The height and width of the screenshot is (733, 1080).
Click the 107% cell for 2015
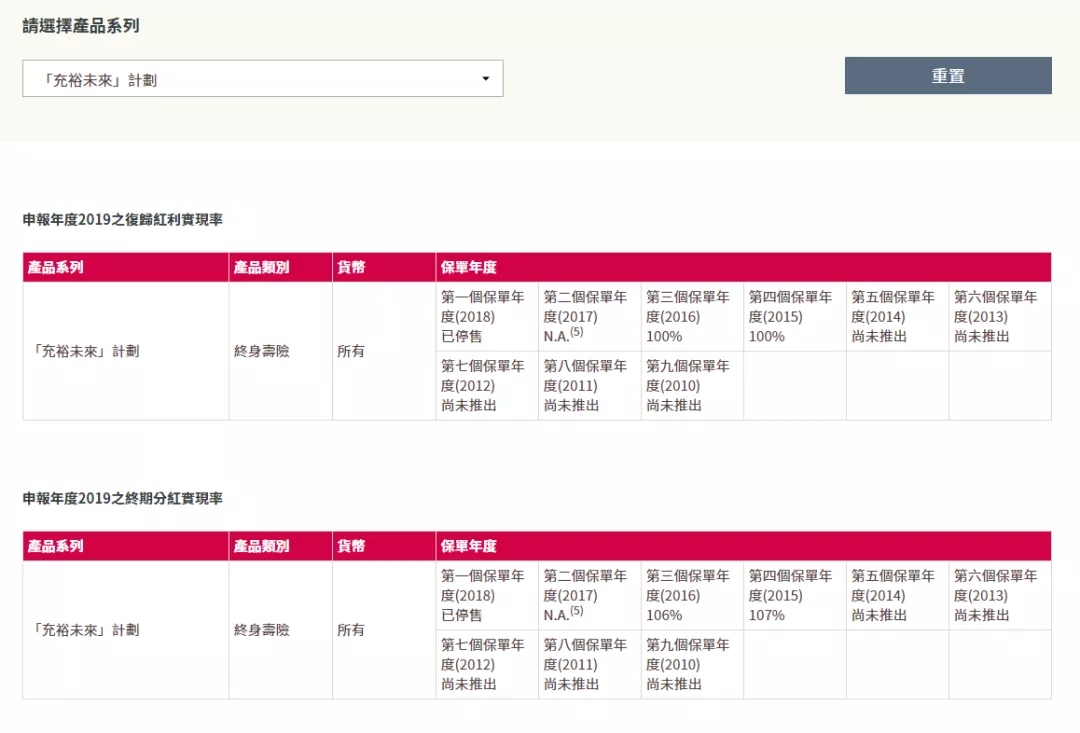click(x=795, y=596)
